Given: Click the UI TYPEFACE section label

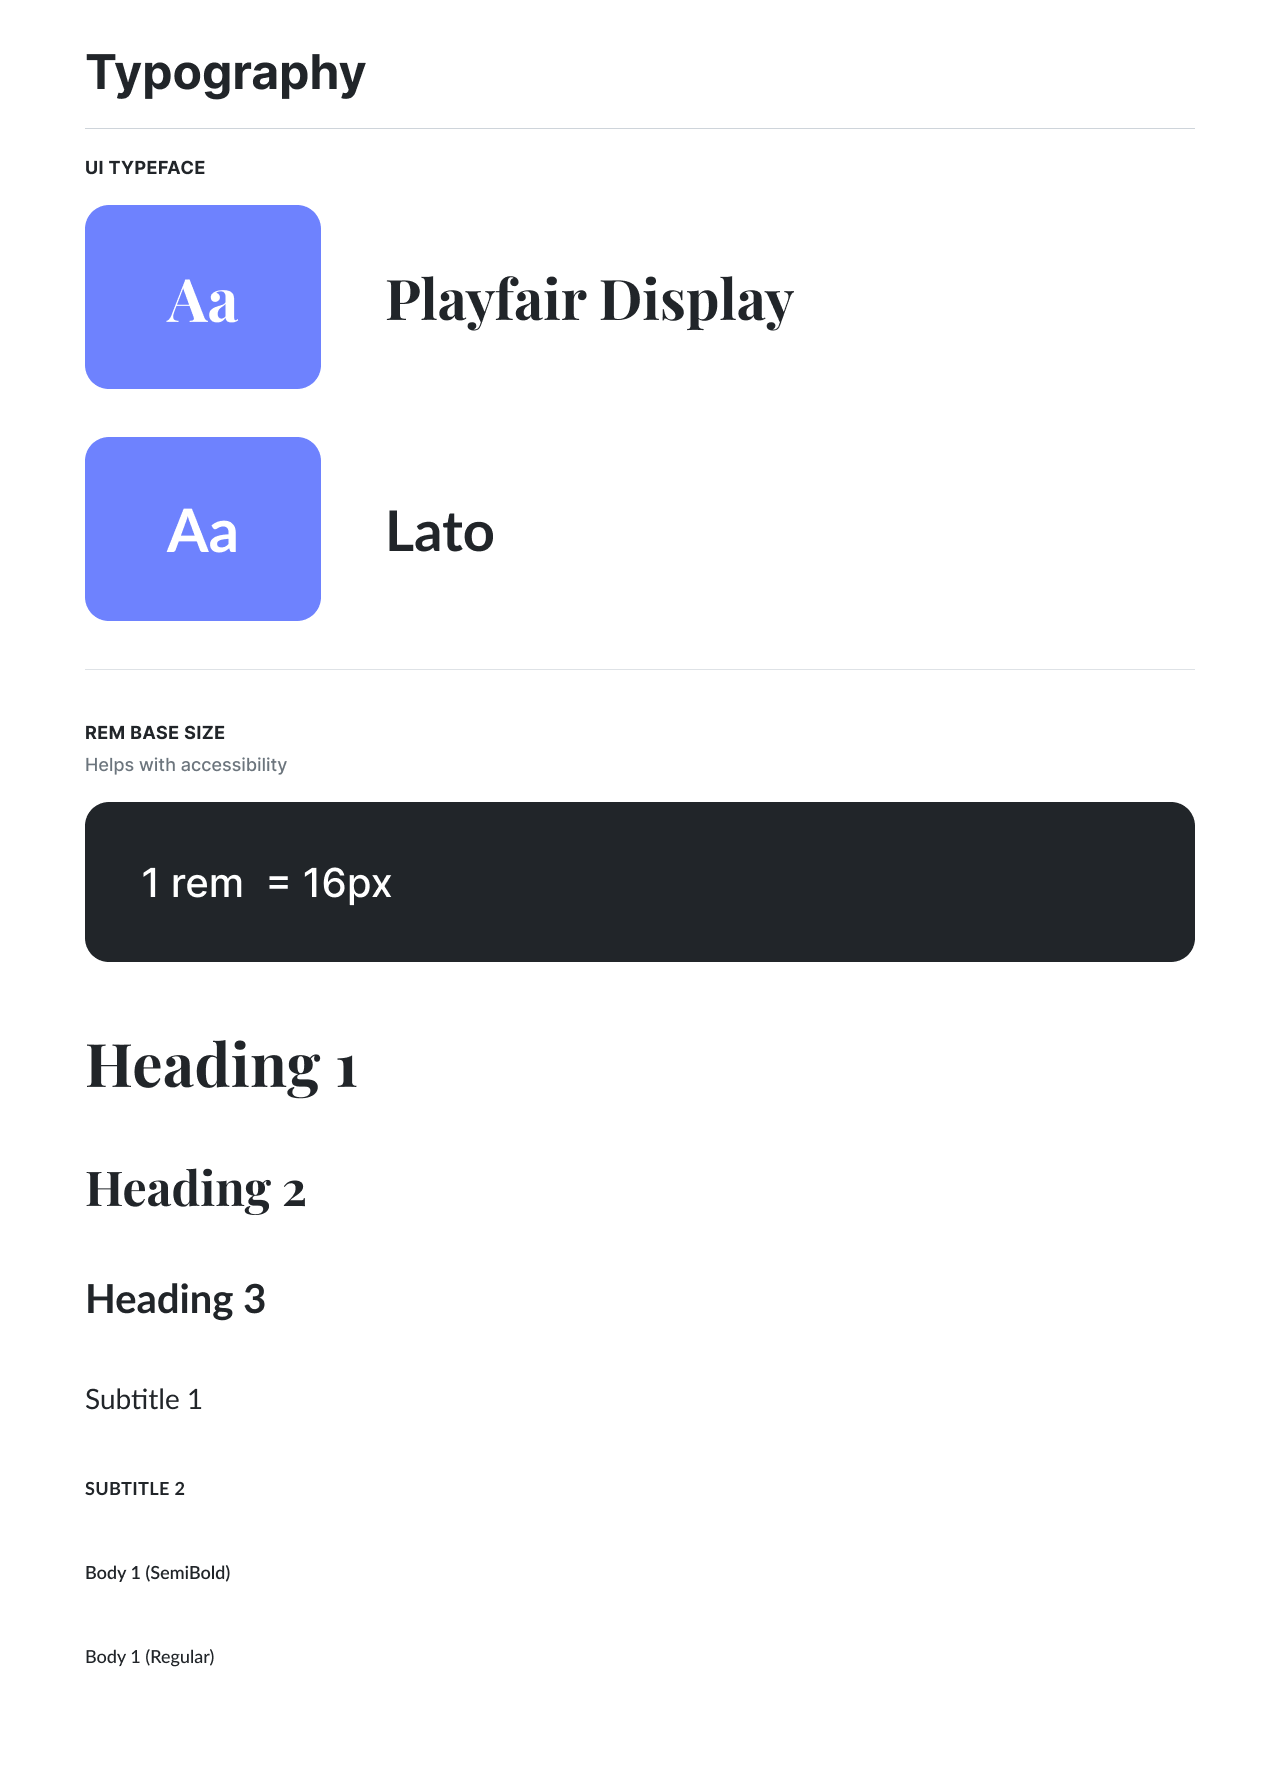Looking at the screenshot, I should (x=145, y=168).
